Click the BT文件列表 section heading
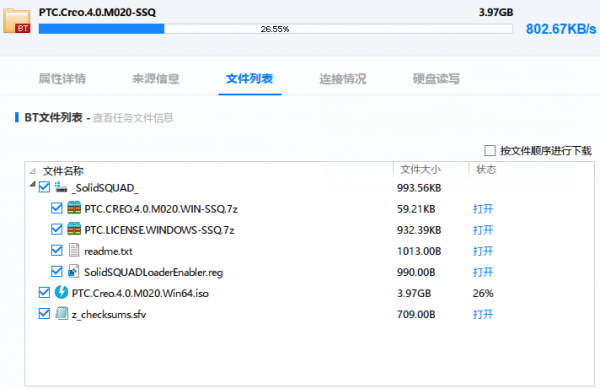This screenshot has width=600, height=389. click(x=53, y=117)
